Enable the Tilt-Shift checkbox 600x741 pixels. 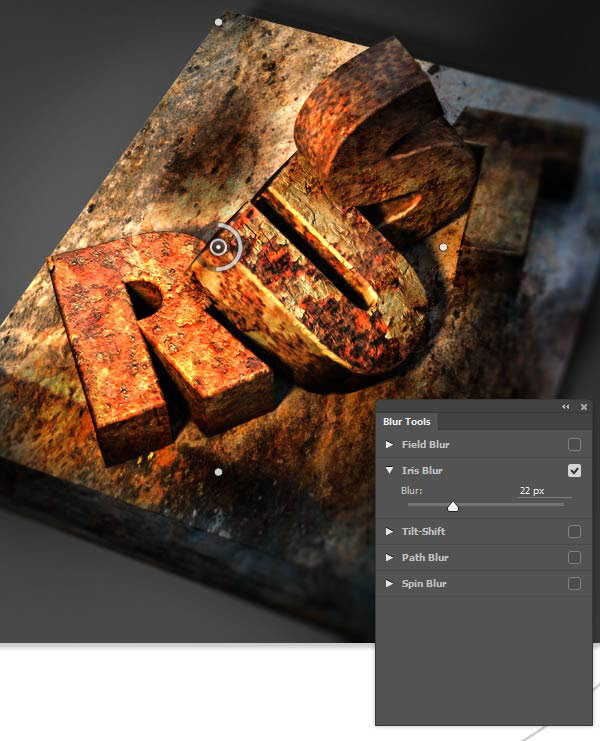[x=574, y=532]
